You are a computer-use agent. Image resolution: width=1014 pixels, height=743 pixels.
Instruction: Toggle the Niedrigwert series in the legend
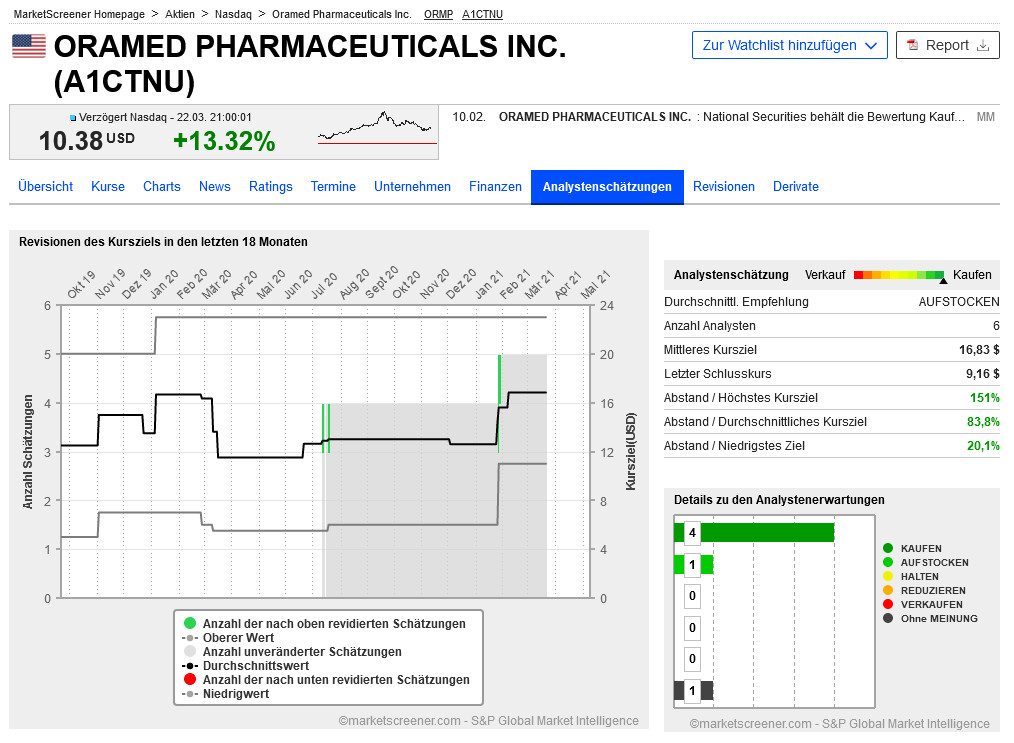tap(189, 693)
